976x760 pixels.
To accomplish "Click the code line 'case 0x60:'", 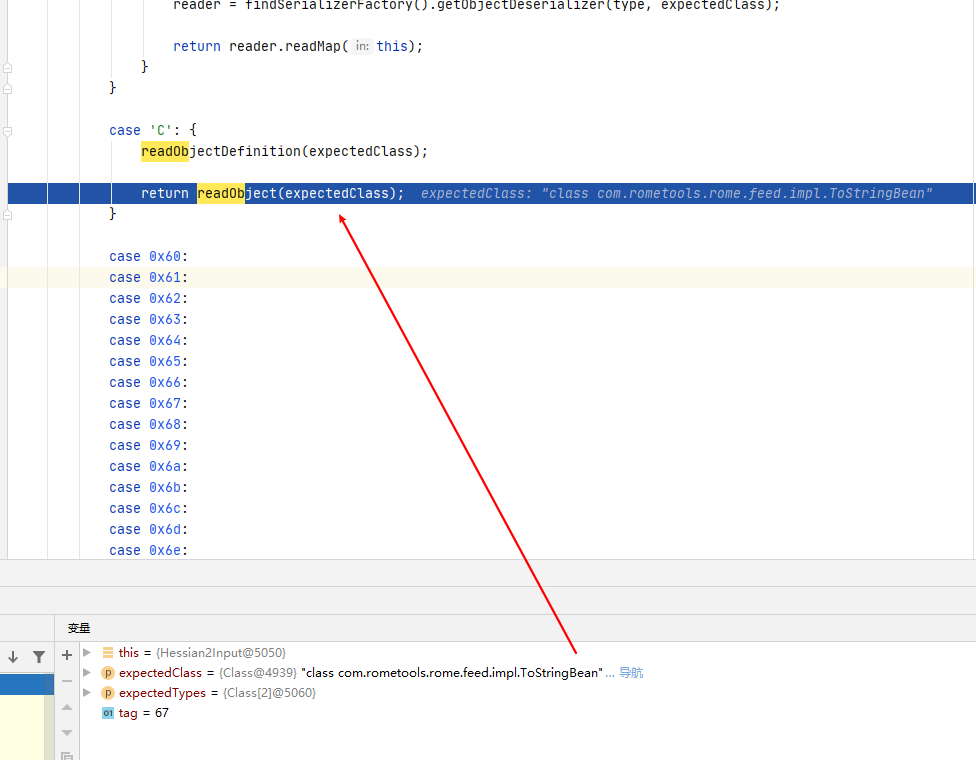I will click(x=148, y=256).
